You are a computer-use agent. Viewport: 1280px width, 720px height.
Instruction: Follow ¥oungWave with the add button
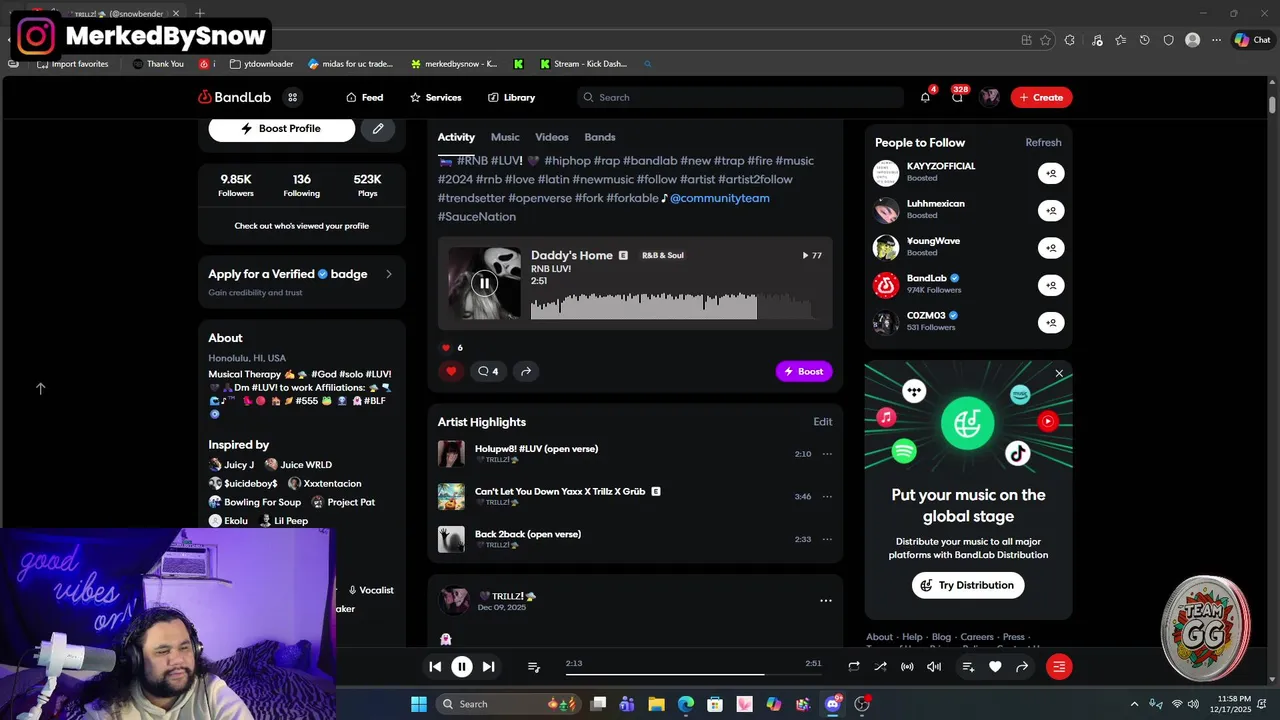(1051, 248)
